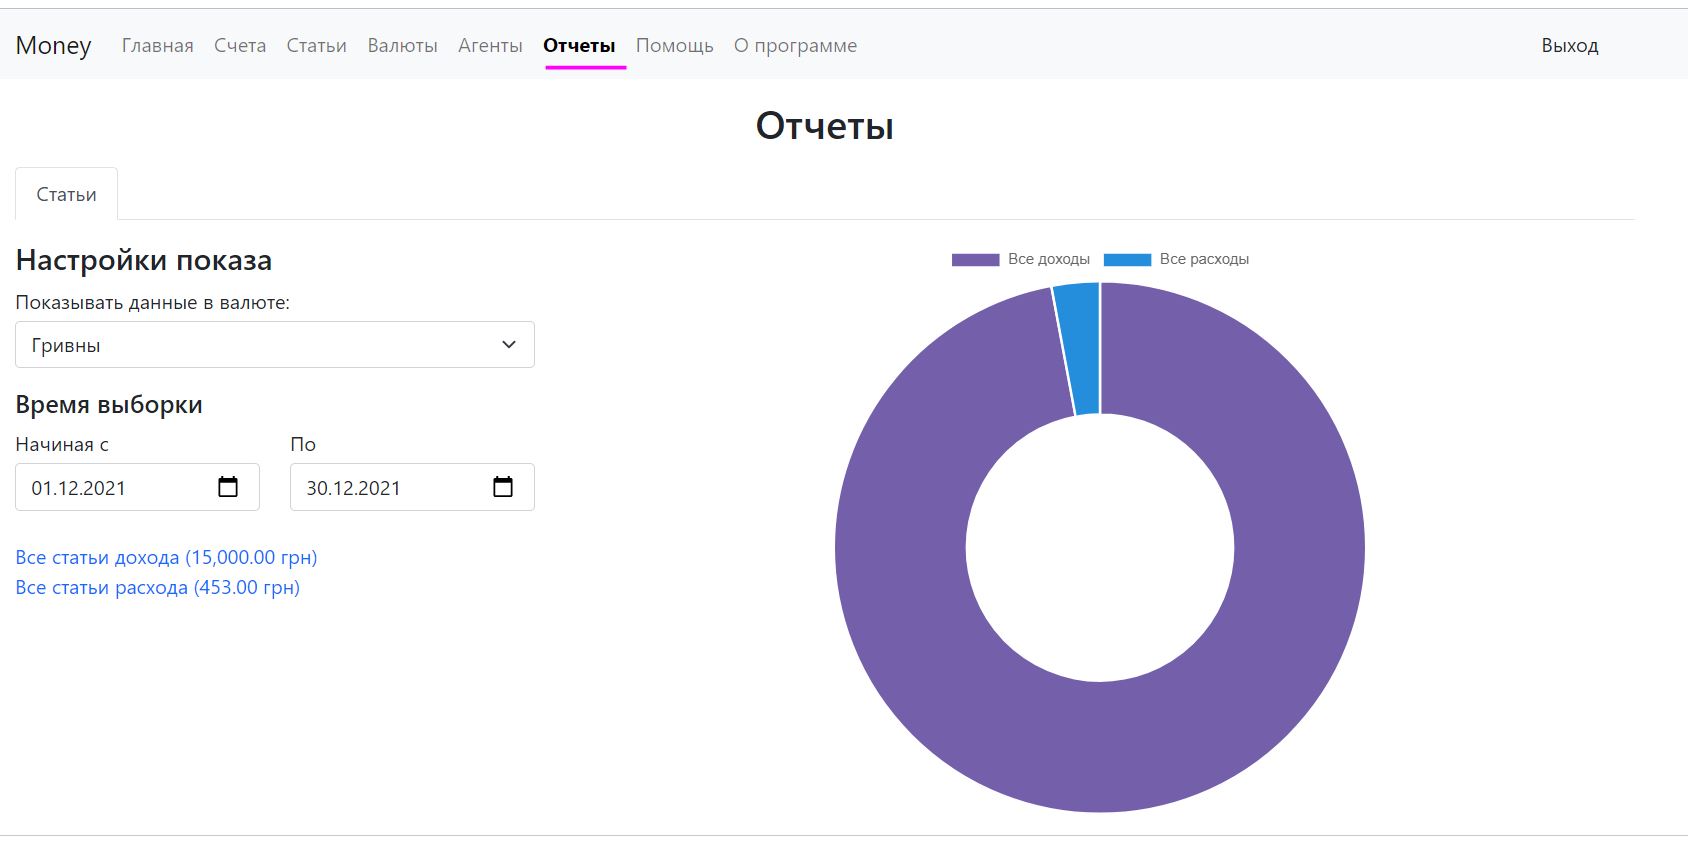The height and width of the screenshot is (860, 1688).
Task: Navigate to Валюты section
Action: tap(402, 46)
